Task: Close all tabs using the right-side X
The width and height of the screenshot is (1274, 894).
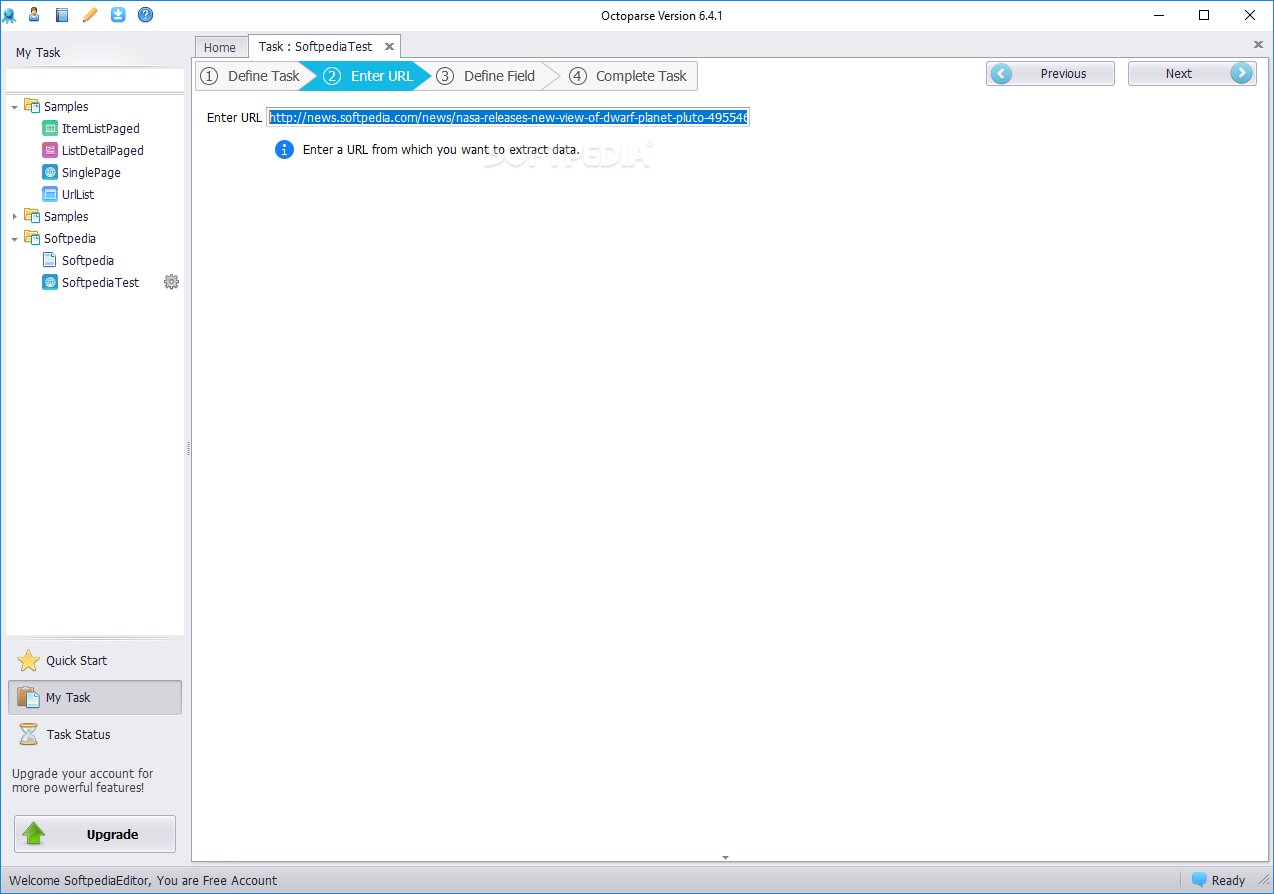Action: click(1258, 44)
